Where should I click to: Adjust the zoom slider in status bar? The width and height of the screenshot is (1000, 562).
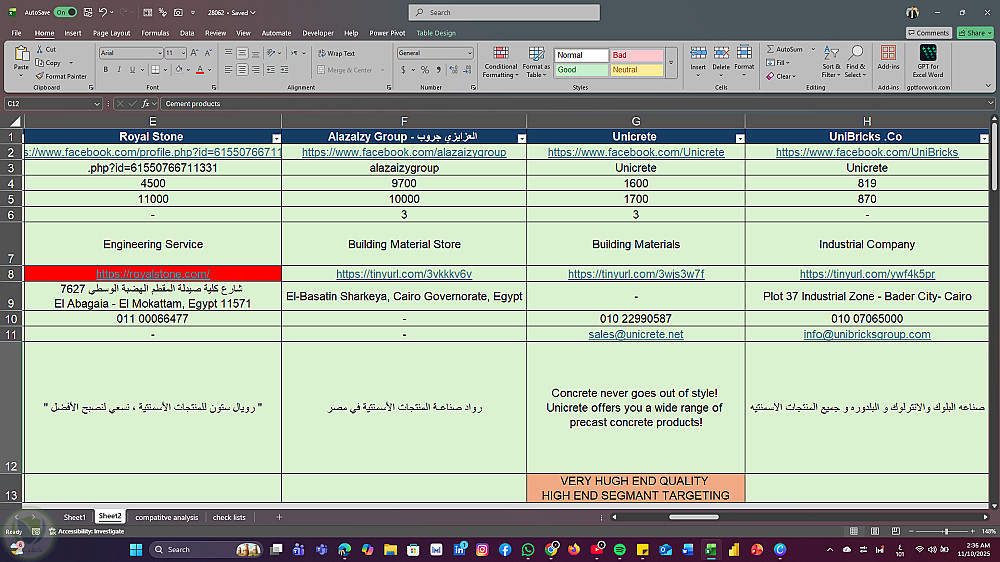tap(946, 531)
